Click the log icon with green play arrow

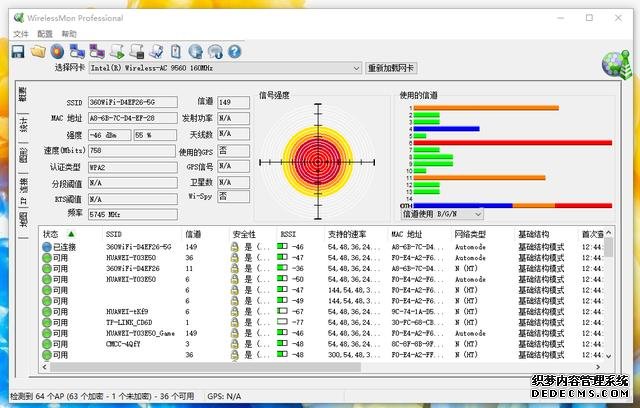tap(117, 52)
